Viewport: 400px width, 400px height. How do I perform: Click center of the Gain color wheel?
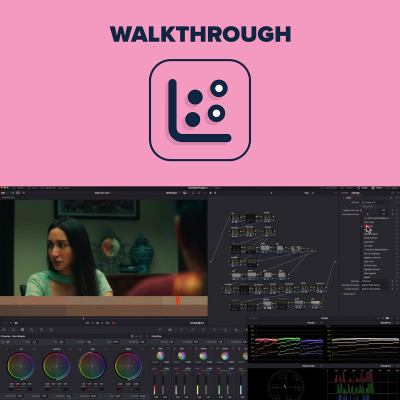92,365
